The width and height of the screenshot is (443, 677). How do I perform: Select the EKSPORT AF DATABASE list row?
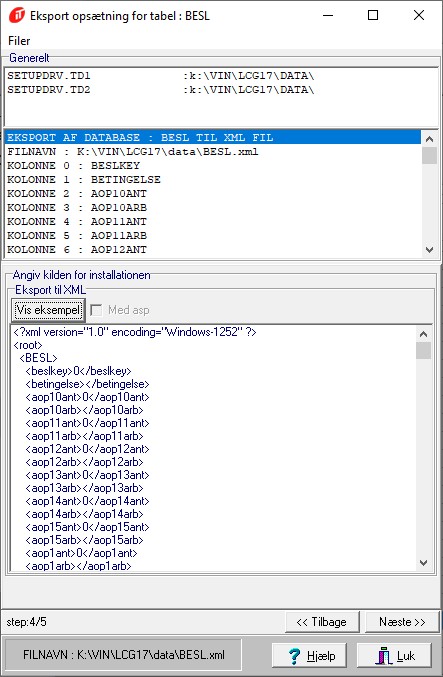[212, 138]
